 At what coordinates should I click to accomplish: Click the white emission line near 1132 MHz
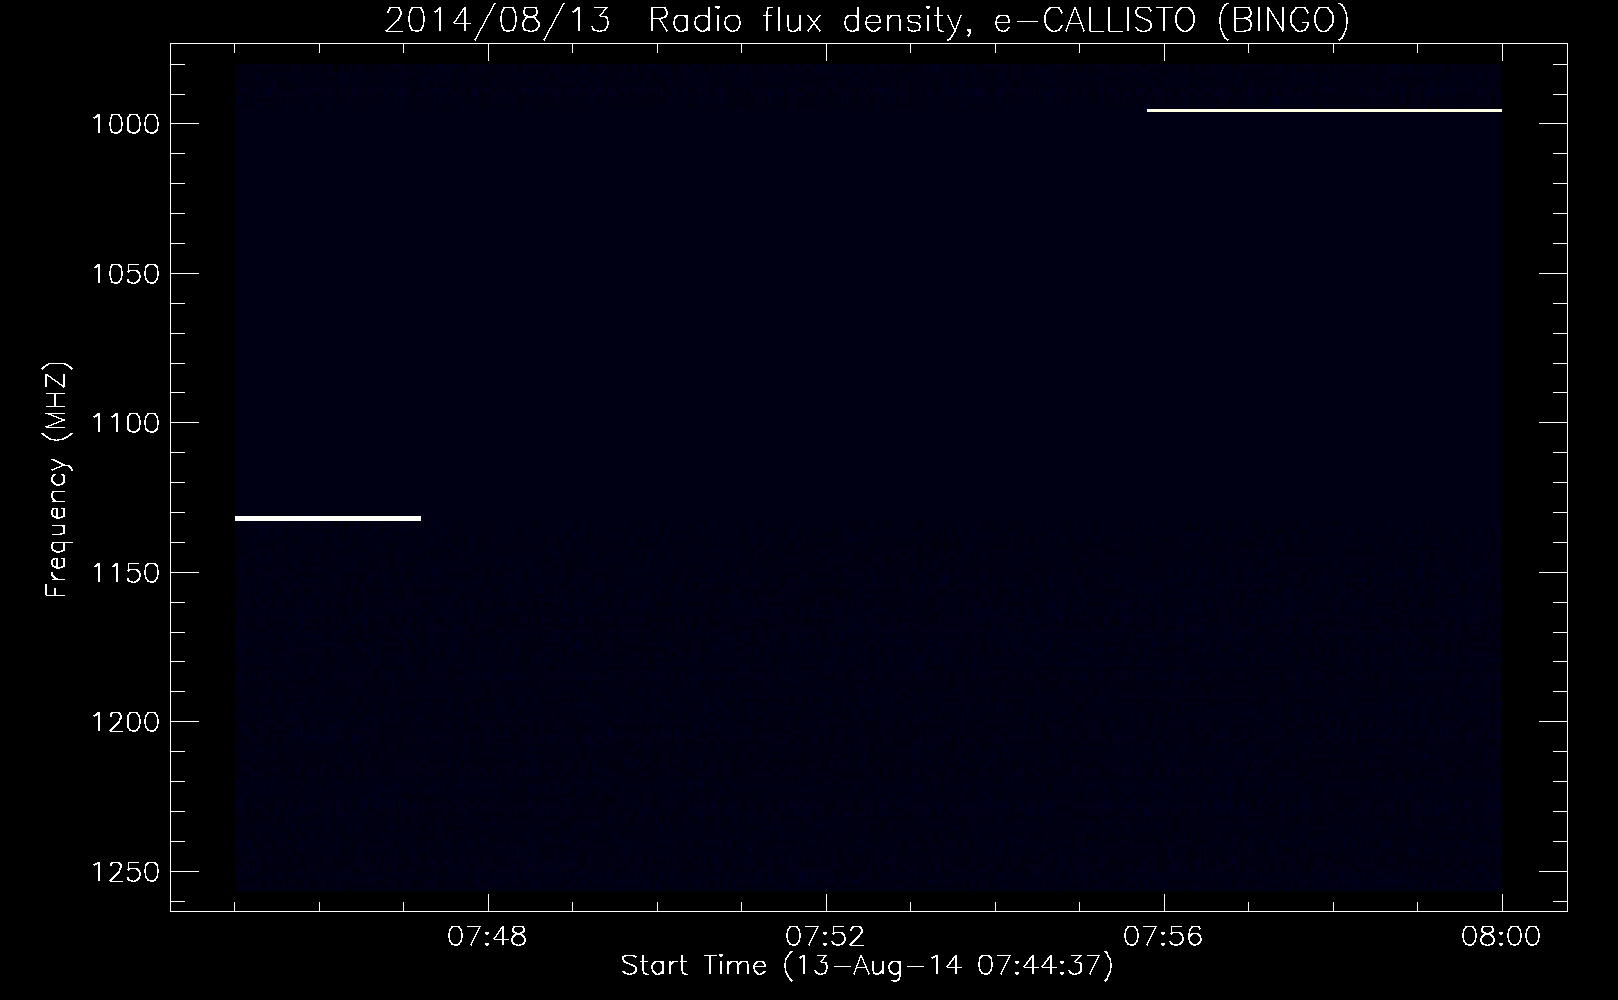coord(328,518)
